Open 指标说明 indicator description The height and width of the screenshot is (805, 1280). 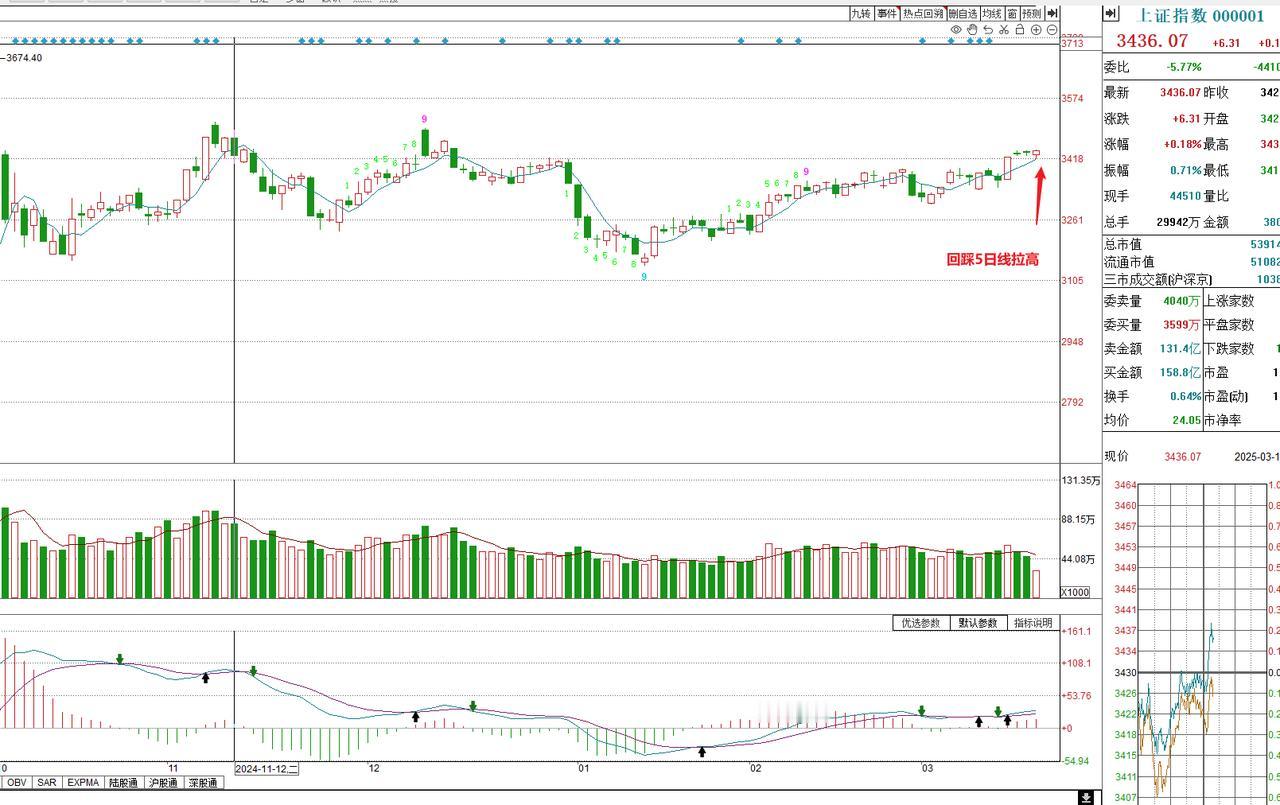[1033, 623]
